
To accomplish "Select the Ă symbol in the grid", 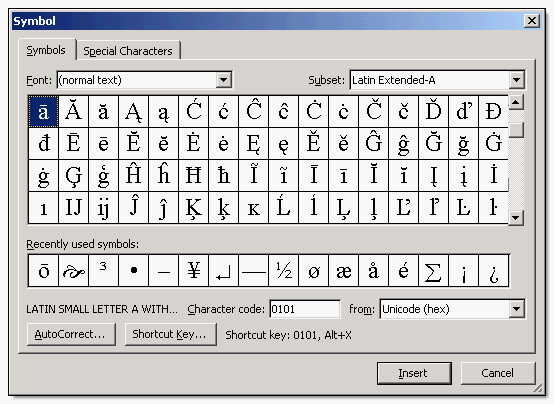I will pyautogui.click(x=73, y=111).
